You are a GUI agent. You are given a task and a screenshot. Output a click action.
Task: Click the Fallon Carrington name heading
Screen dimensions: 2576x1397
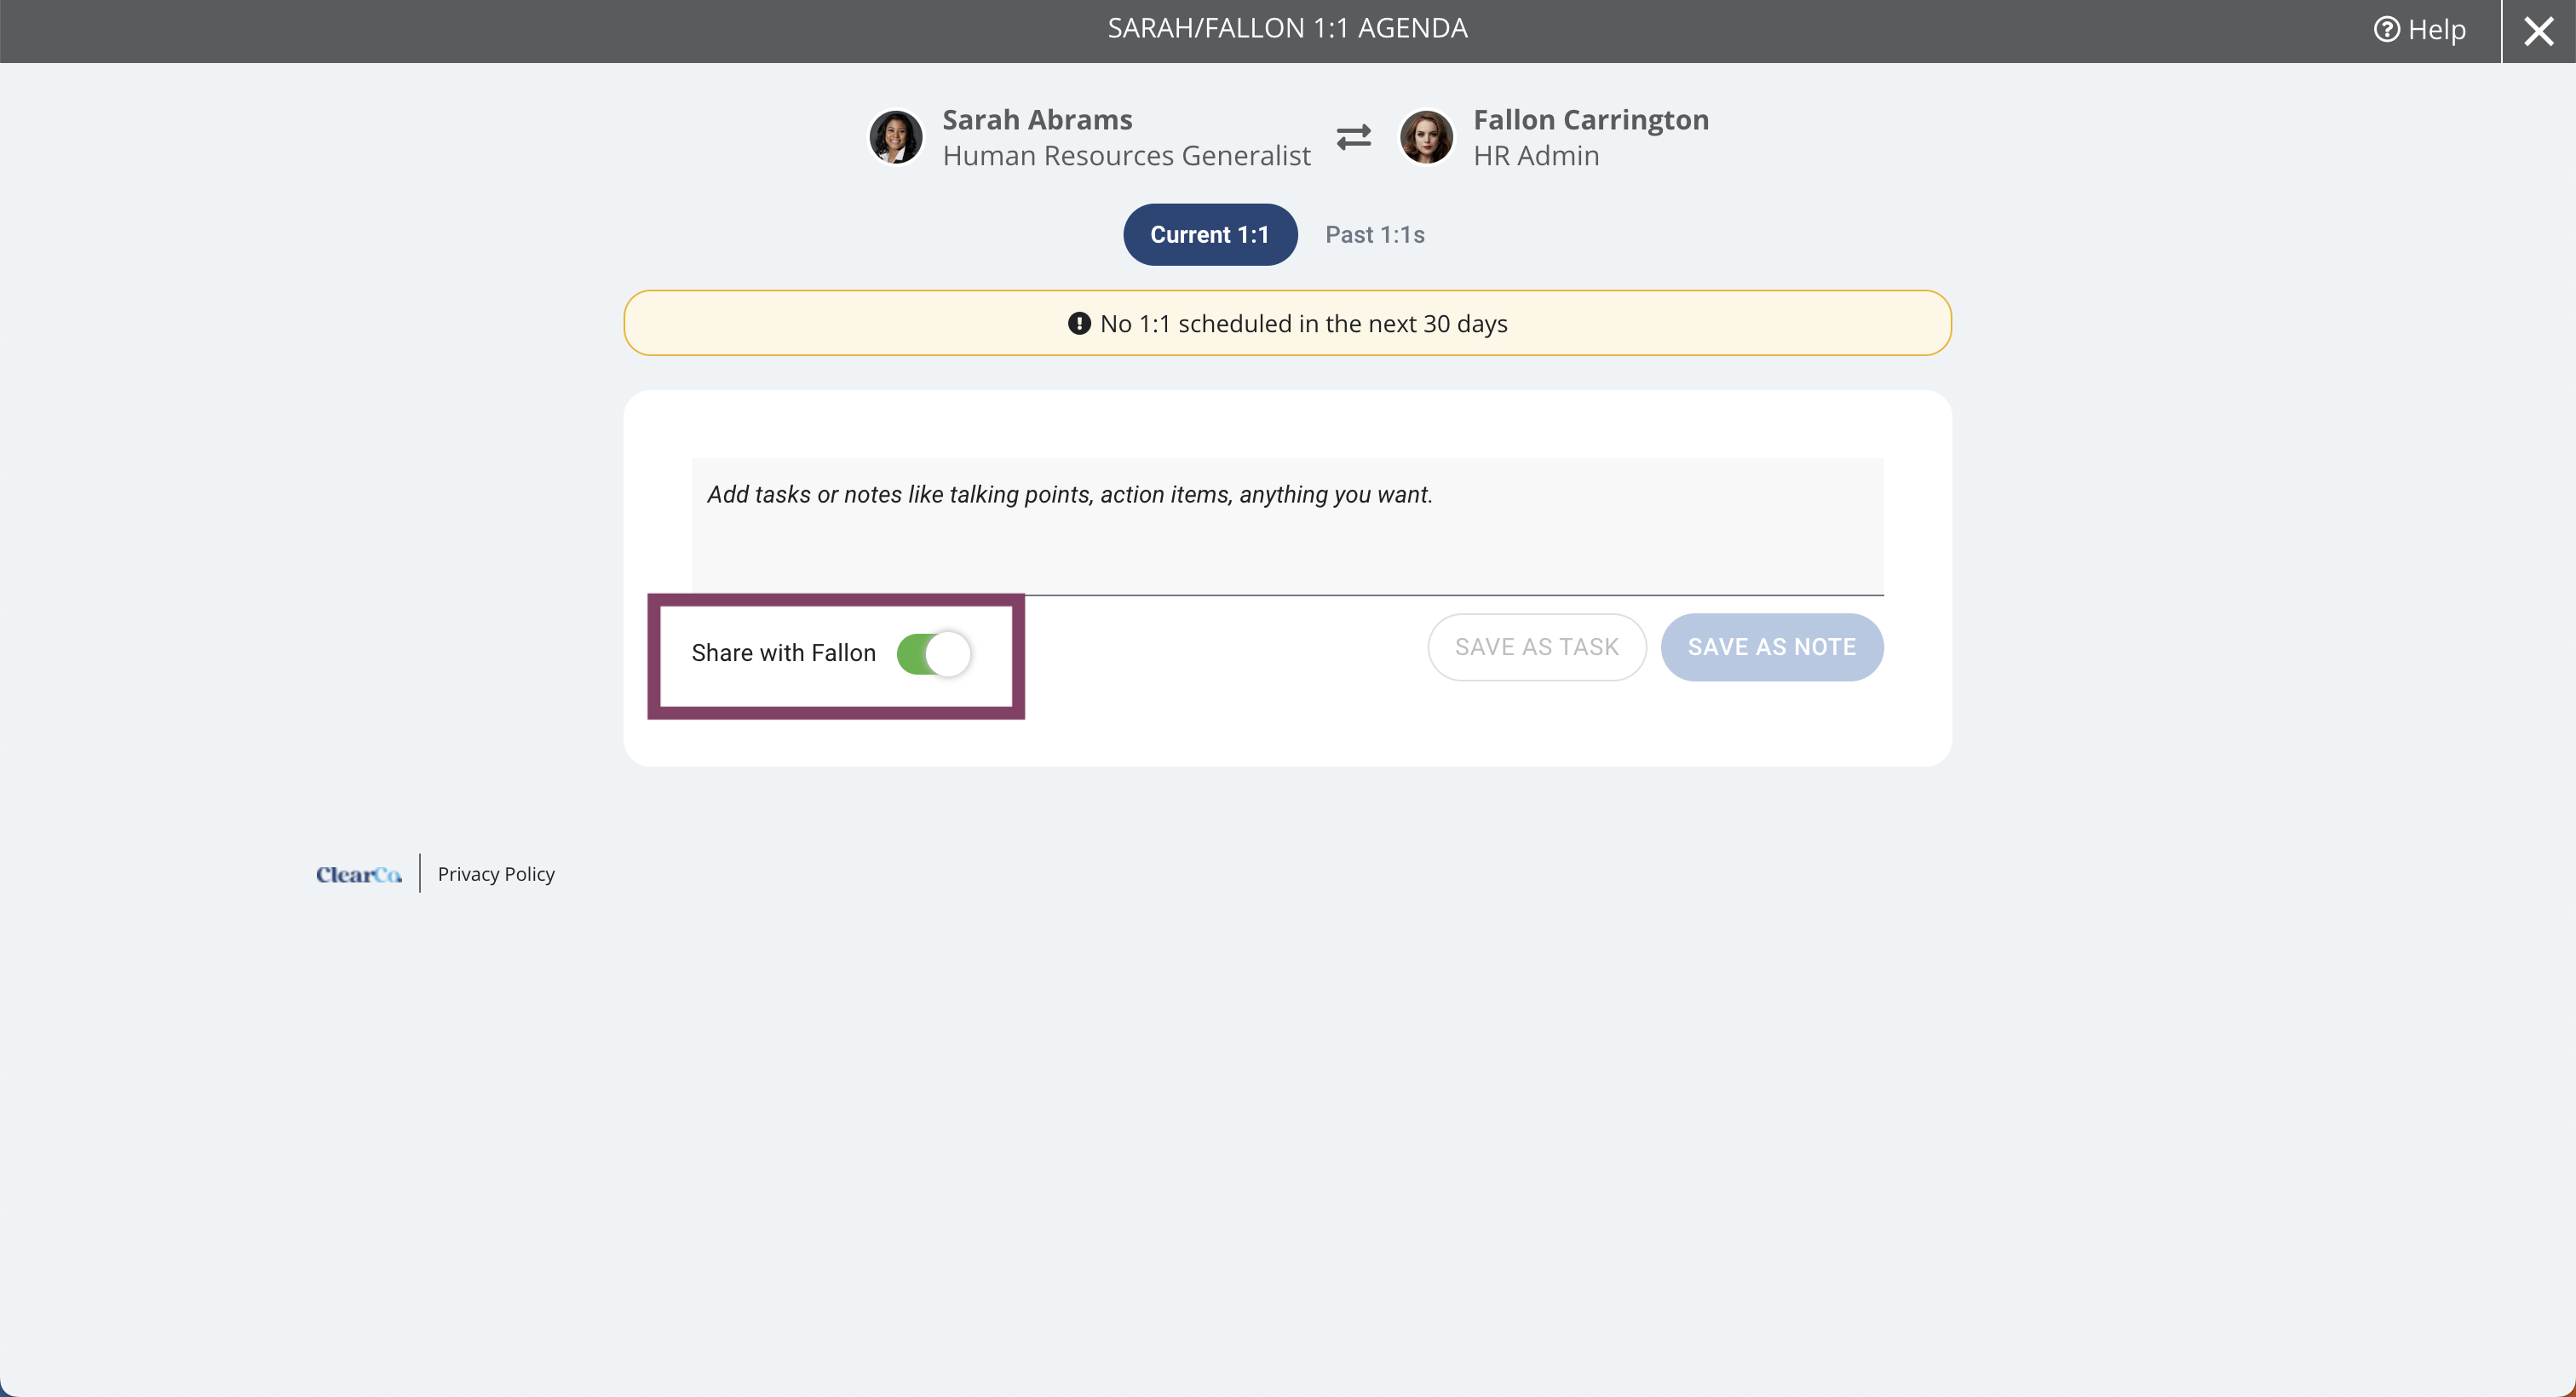pyautogui.click(x=1591, y=119)
